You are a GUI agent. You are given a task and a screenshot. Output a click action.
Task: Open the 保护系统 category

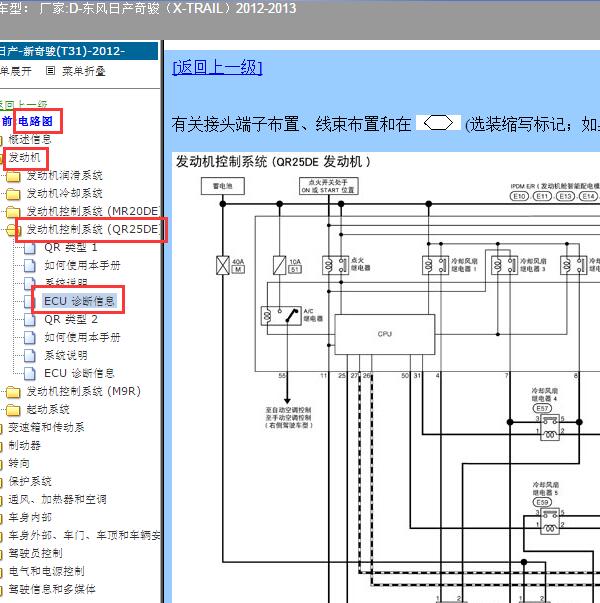tap(30, 481)
